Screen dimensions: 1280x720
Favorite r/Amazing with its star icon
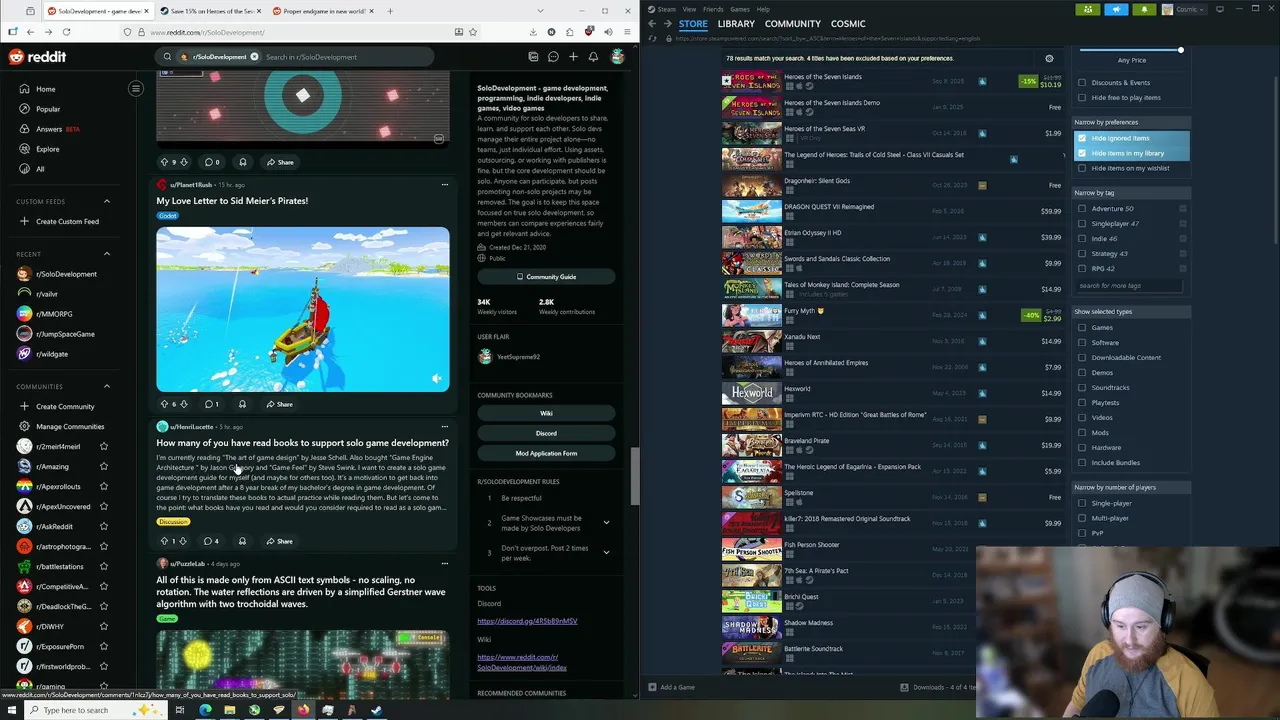(103, 466)
